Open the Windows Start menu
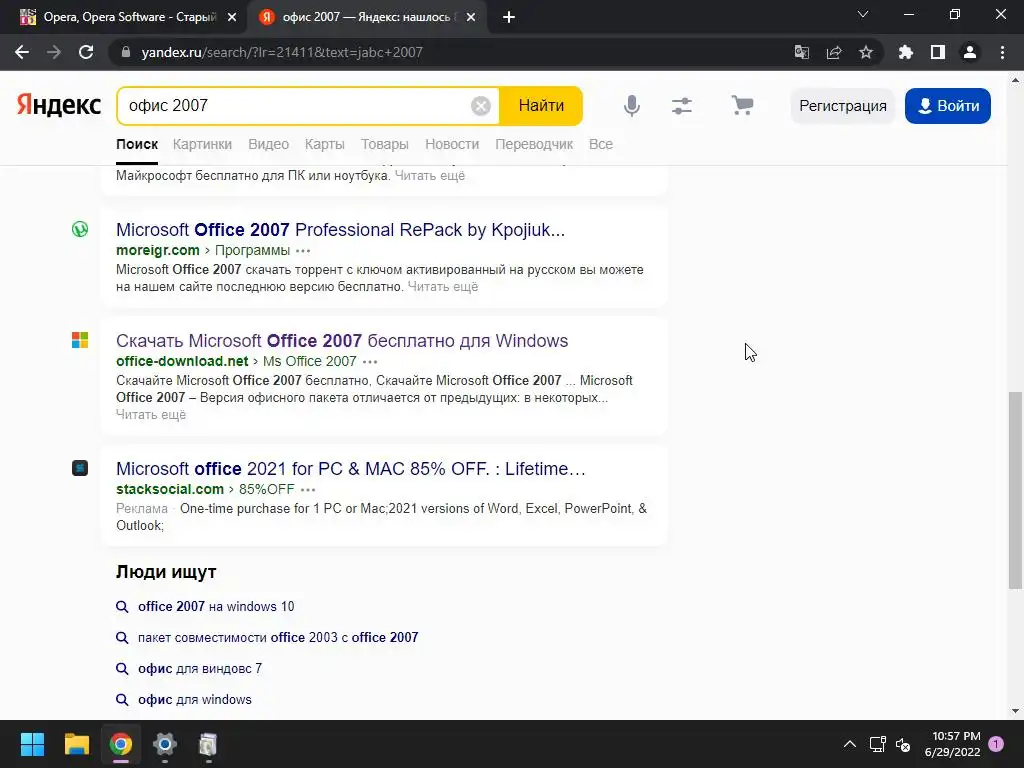Viewport: 1024px width, 768px height. click(x=32, y=744)
